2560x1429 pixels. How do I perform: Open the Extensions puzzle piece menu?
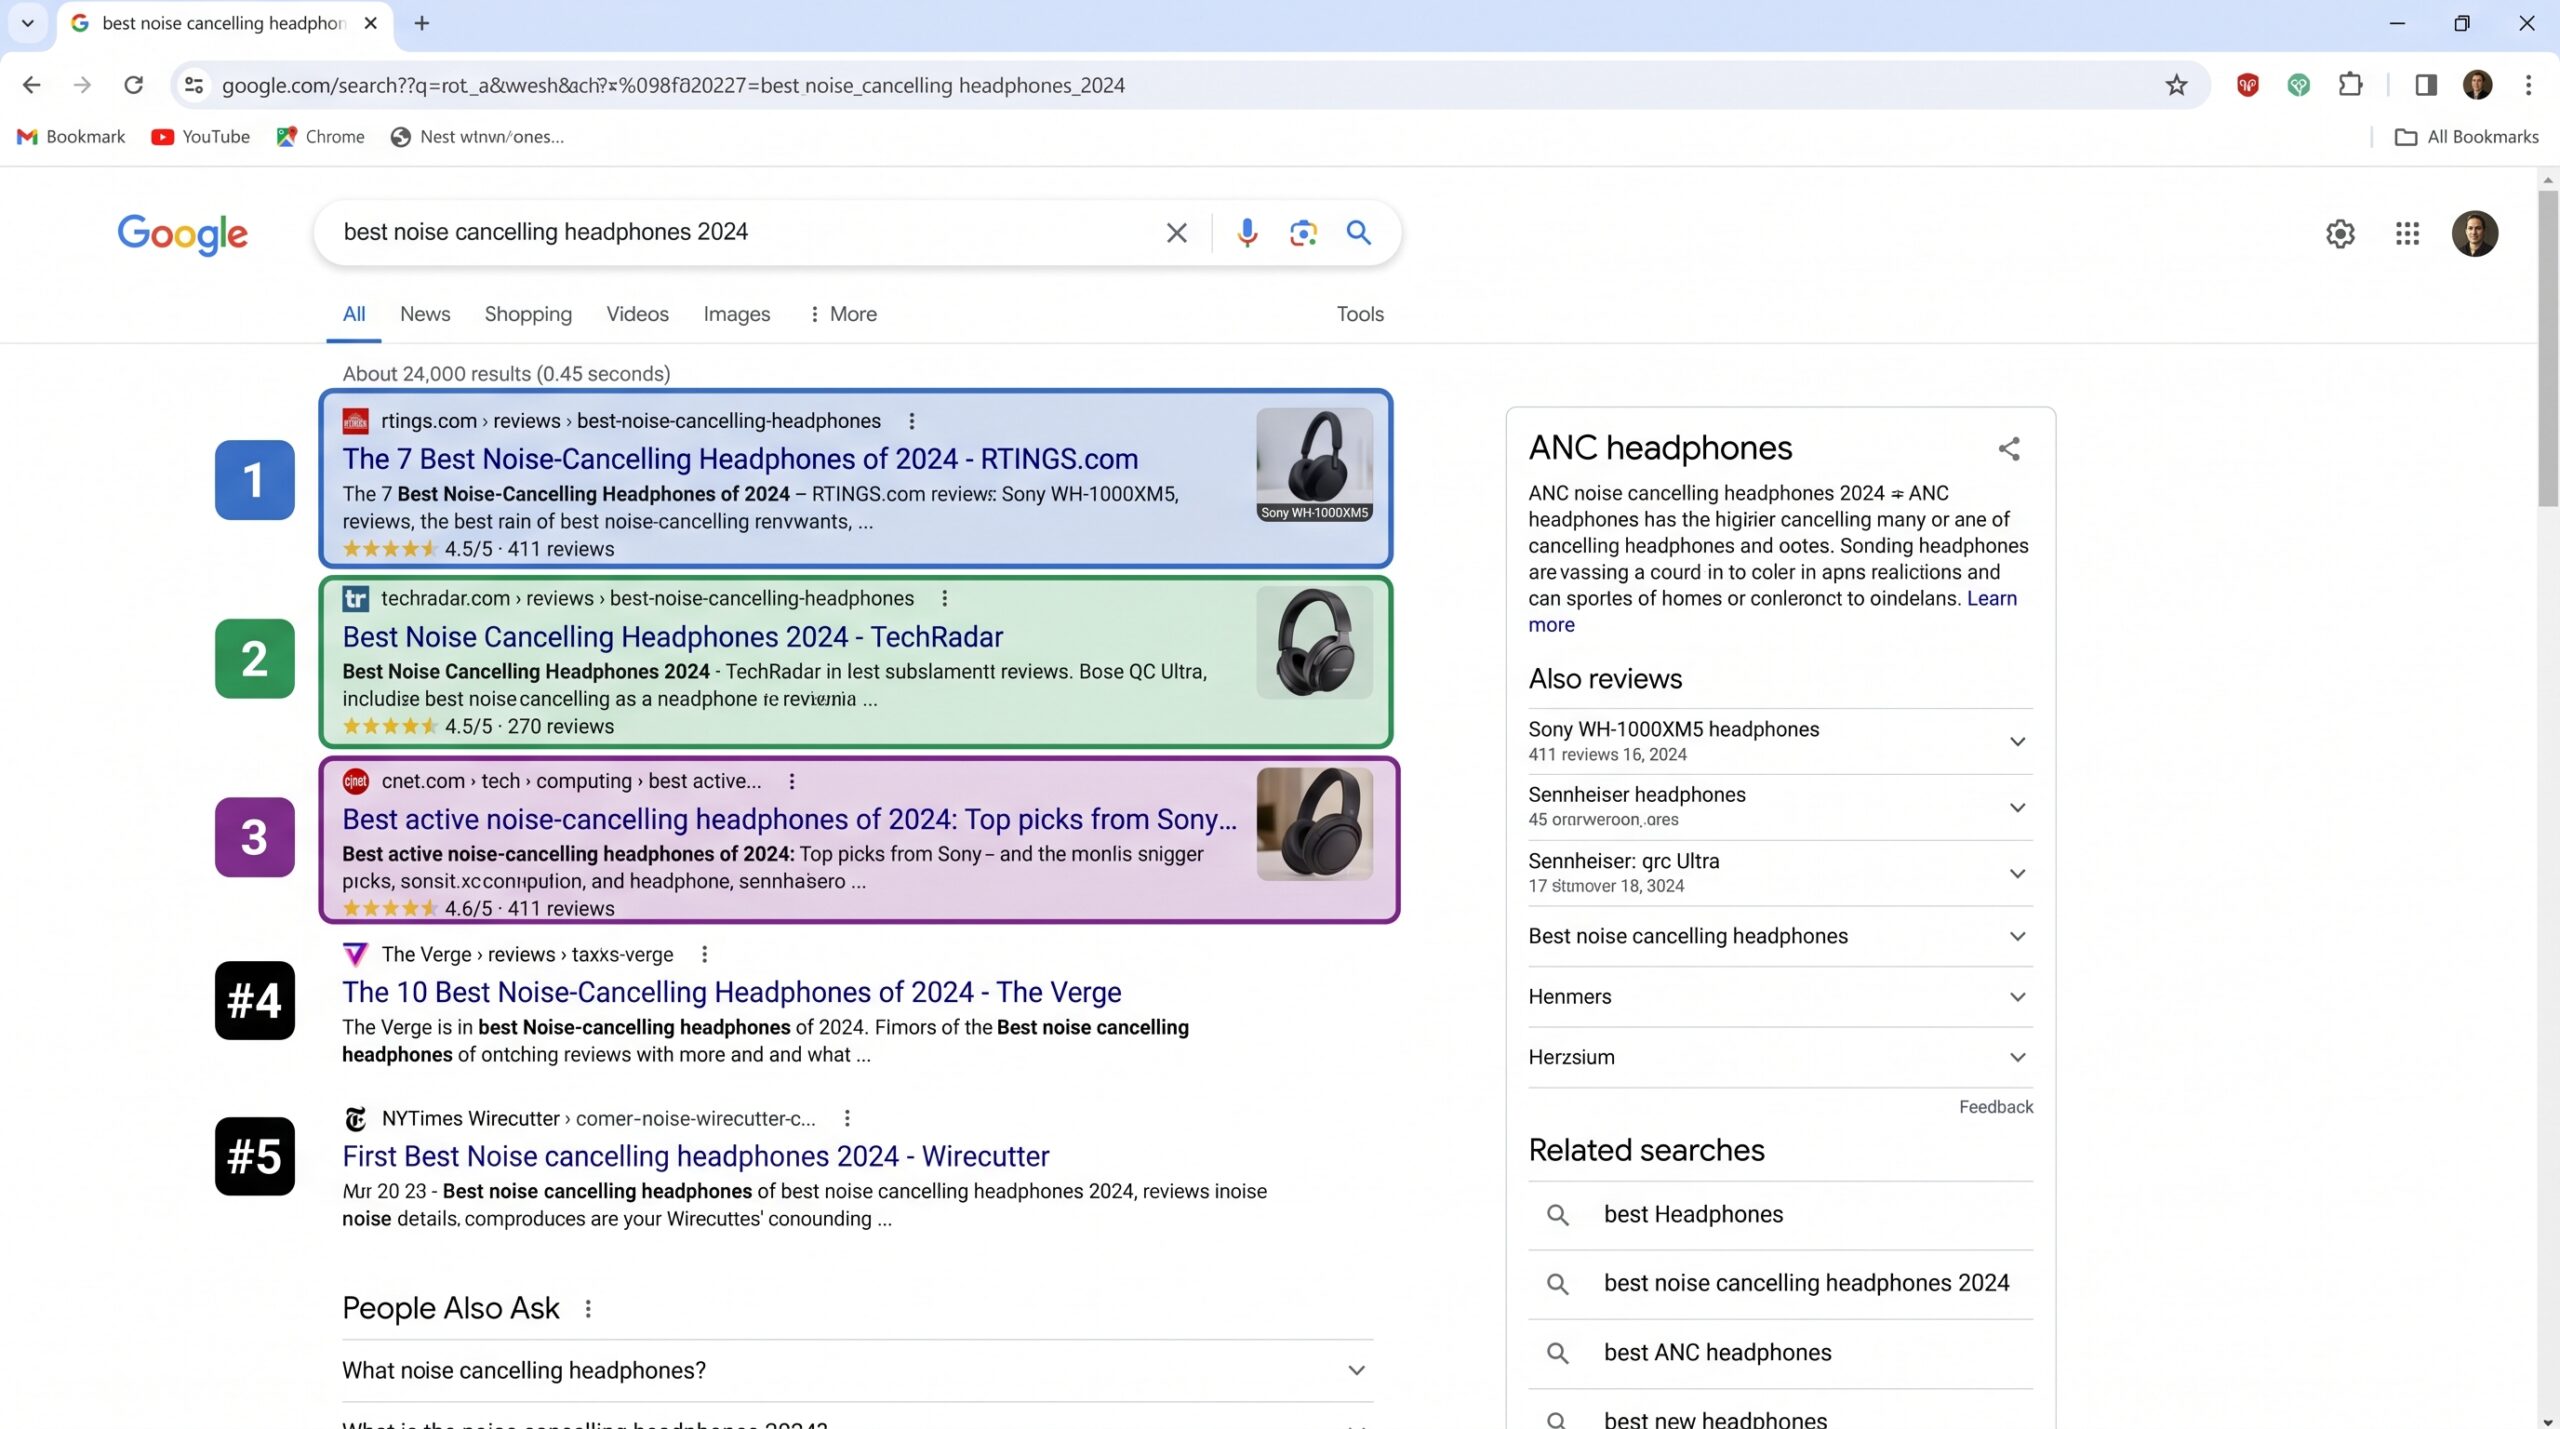2350,85
